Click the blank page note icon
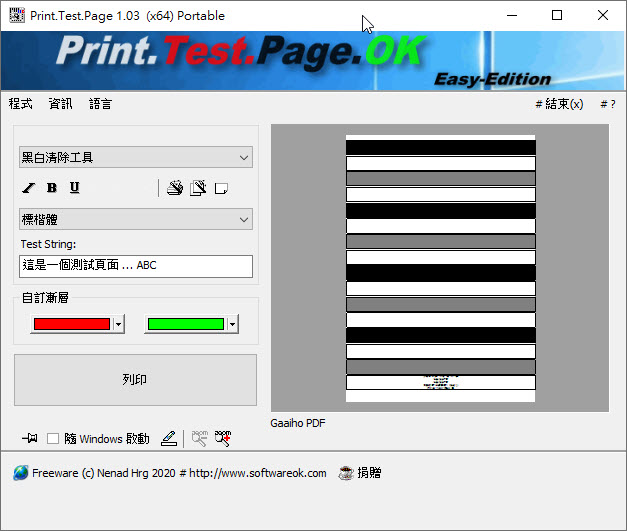The width and height of the screenshot is (627, 531). 221,188
